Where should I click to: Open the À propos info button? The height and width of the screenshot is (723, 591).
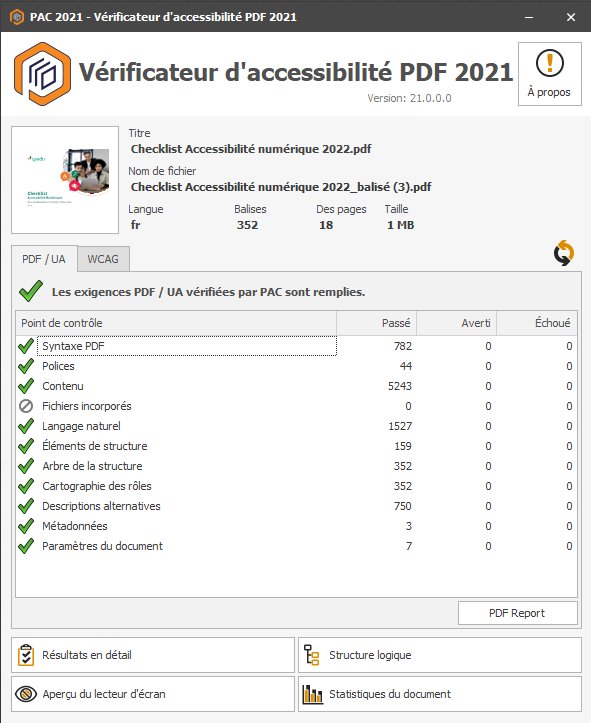[x=550, y=74]
